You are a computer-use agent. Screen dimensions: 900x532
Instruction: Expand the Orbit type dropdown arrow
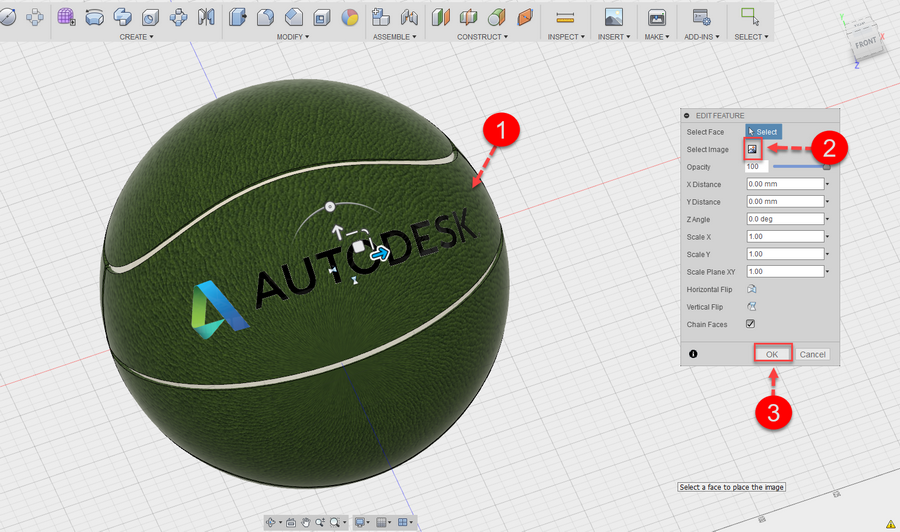click(281, 522)
